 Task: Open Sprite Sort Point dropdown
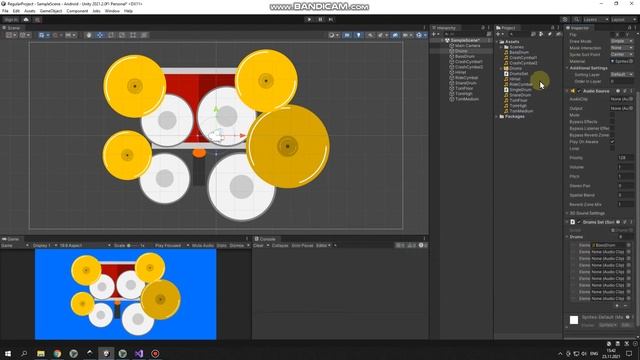[622, 54]
